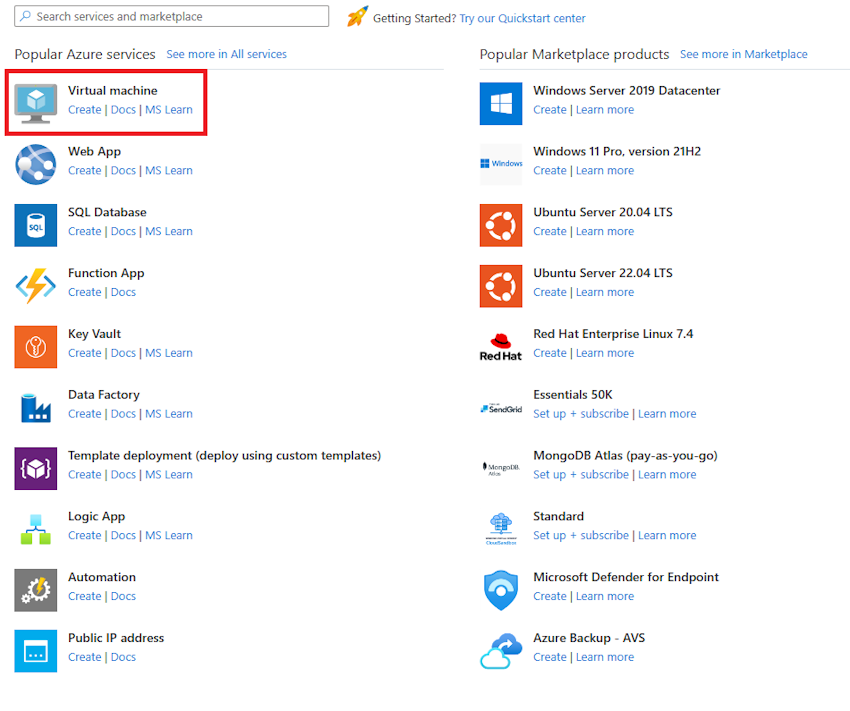The width and height of the screenshot is (850, 711).
Task: Click Set up + subscribe for MongoDB Atlas
Action: (x=581, y=475)
